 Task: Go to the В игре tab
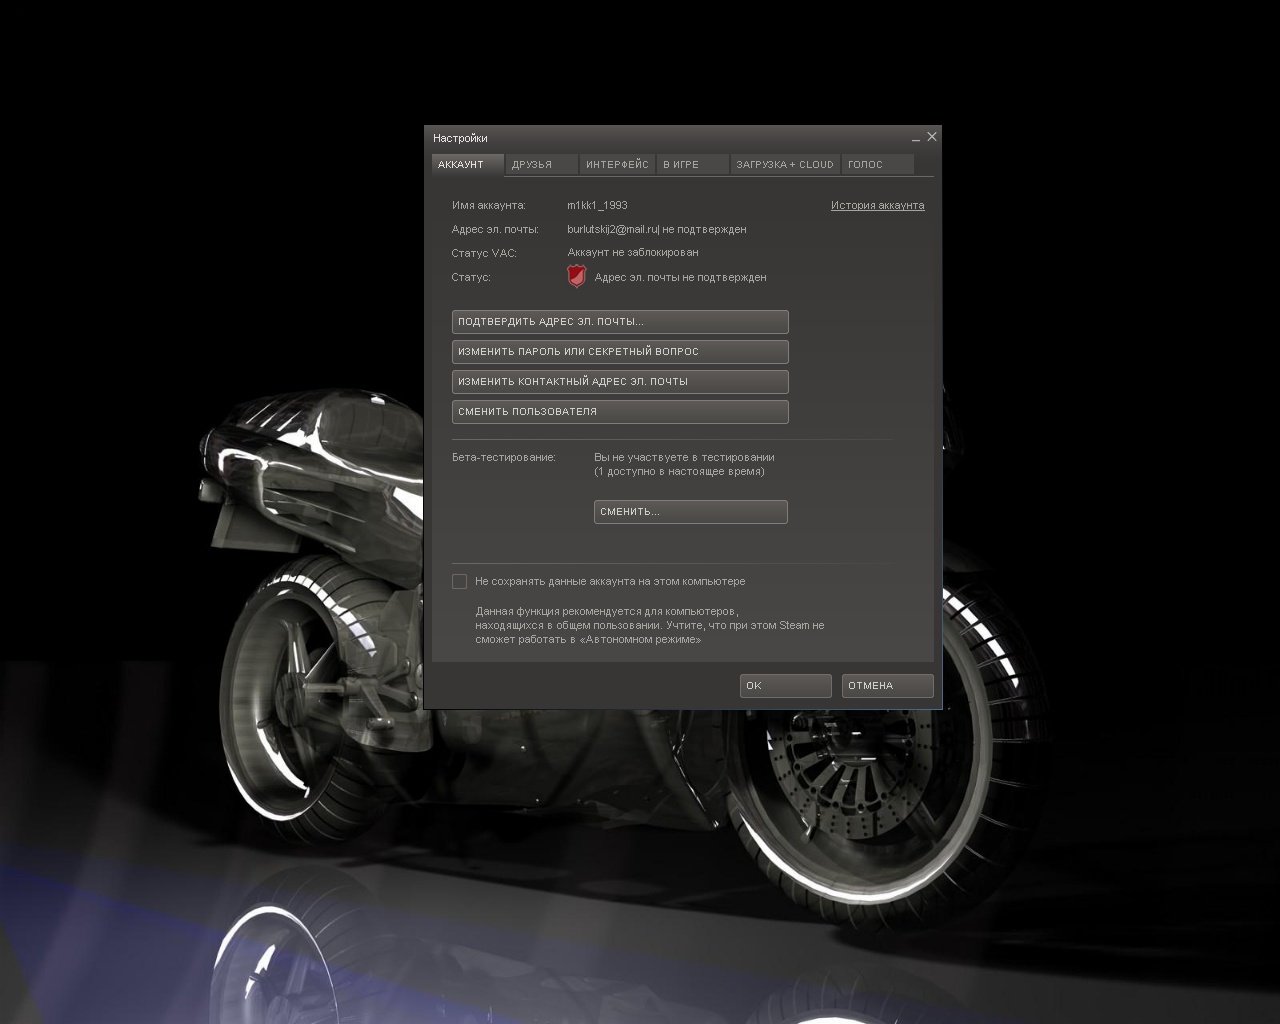pyautogui.click(x=692, y=165)
